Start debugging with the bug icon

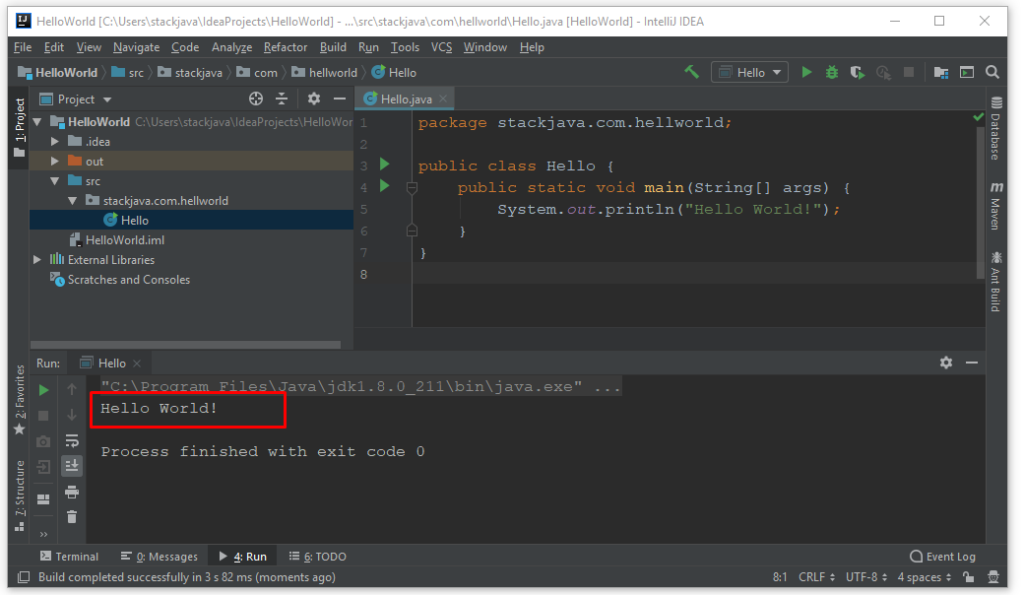pyautogui.click(x=830, y=71)
